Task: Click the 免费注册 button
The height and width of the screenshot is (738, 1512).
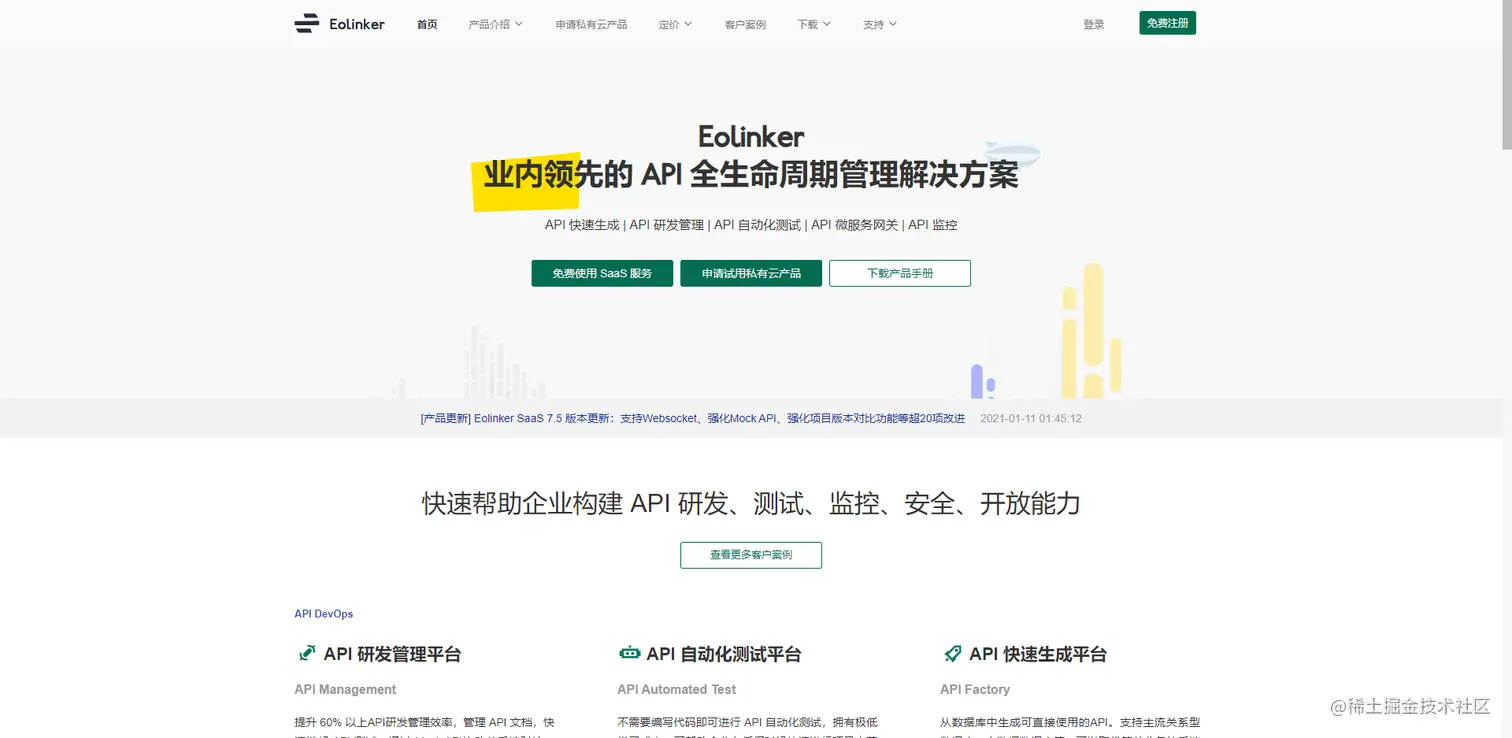Action: (1167, 23)
